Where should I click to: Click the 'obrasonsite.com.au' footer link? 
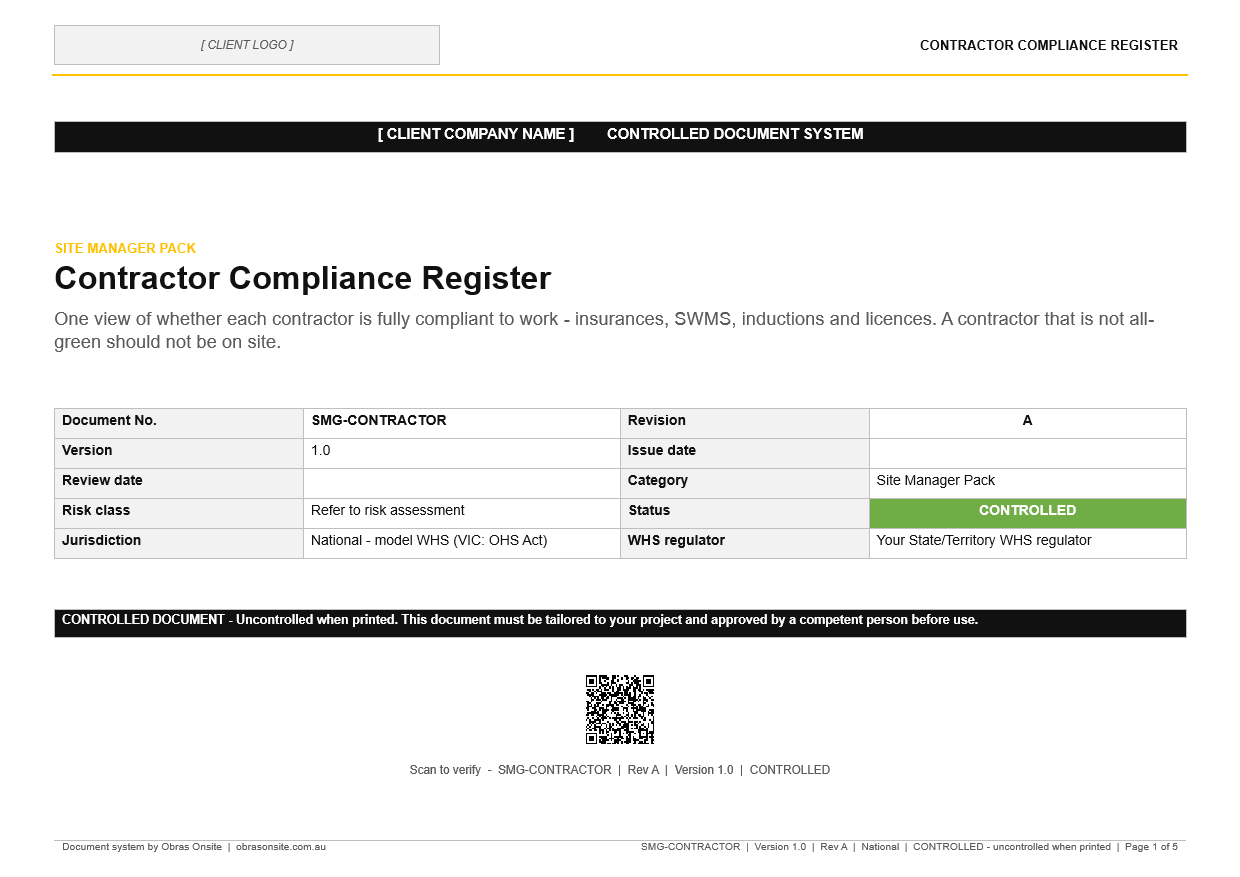pyautogui.click(x=281, y=847)
